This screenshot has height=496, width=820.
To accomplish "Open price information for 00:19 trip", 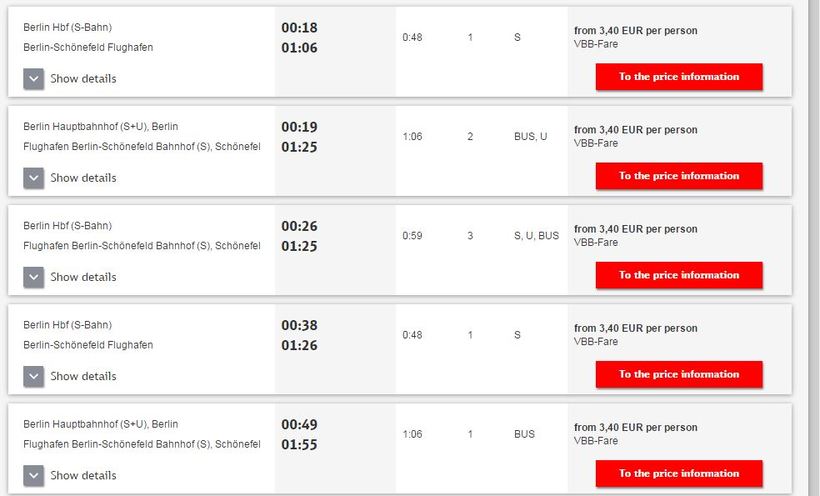I will [x=679, y=176].
